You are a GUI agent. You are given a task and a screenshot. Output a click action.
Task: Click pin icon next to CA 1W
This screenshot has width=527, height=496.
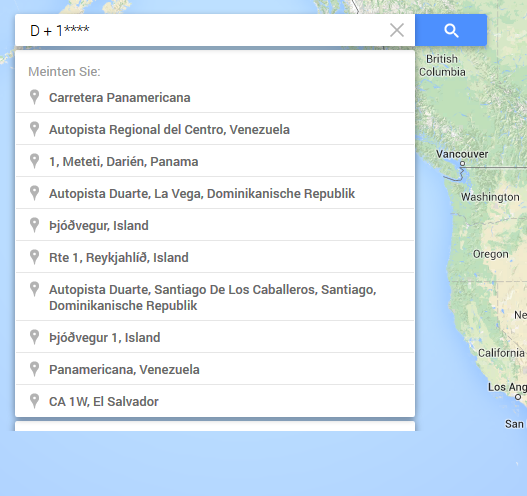pyautogui.click(x=34, y=401)
